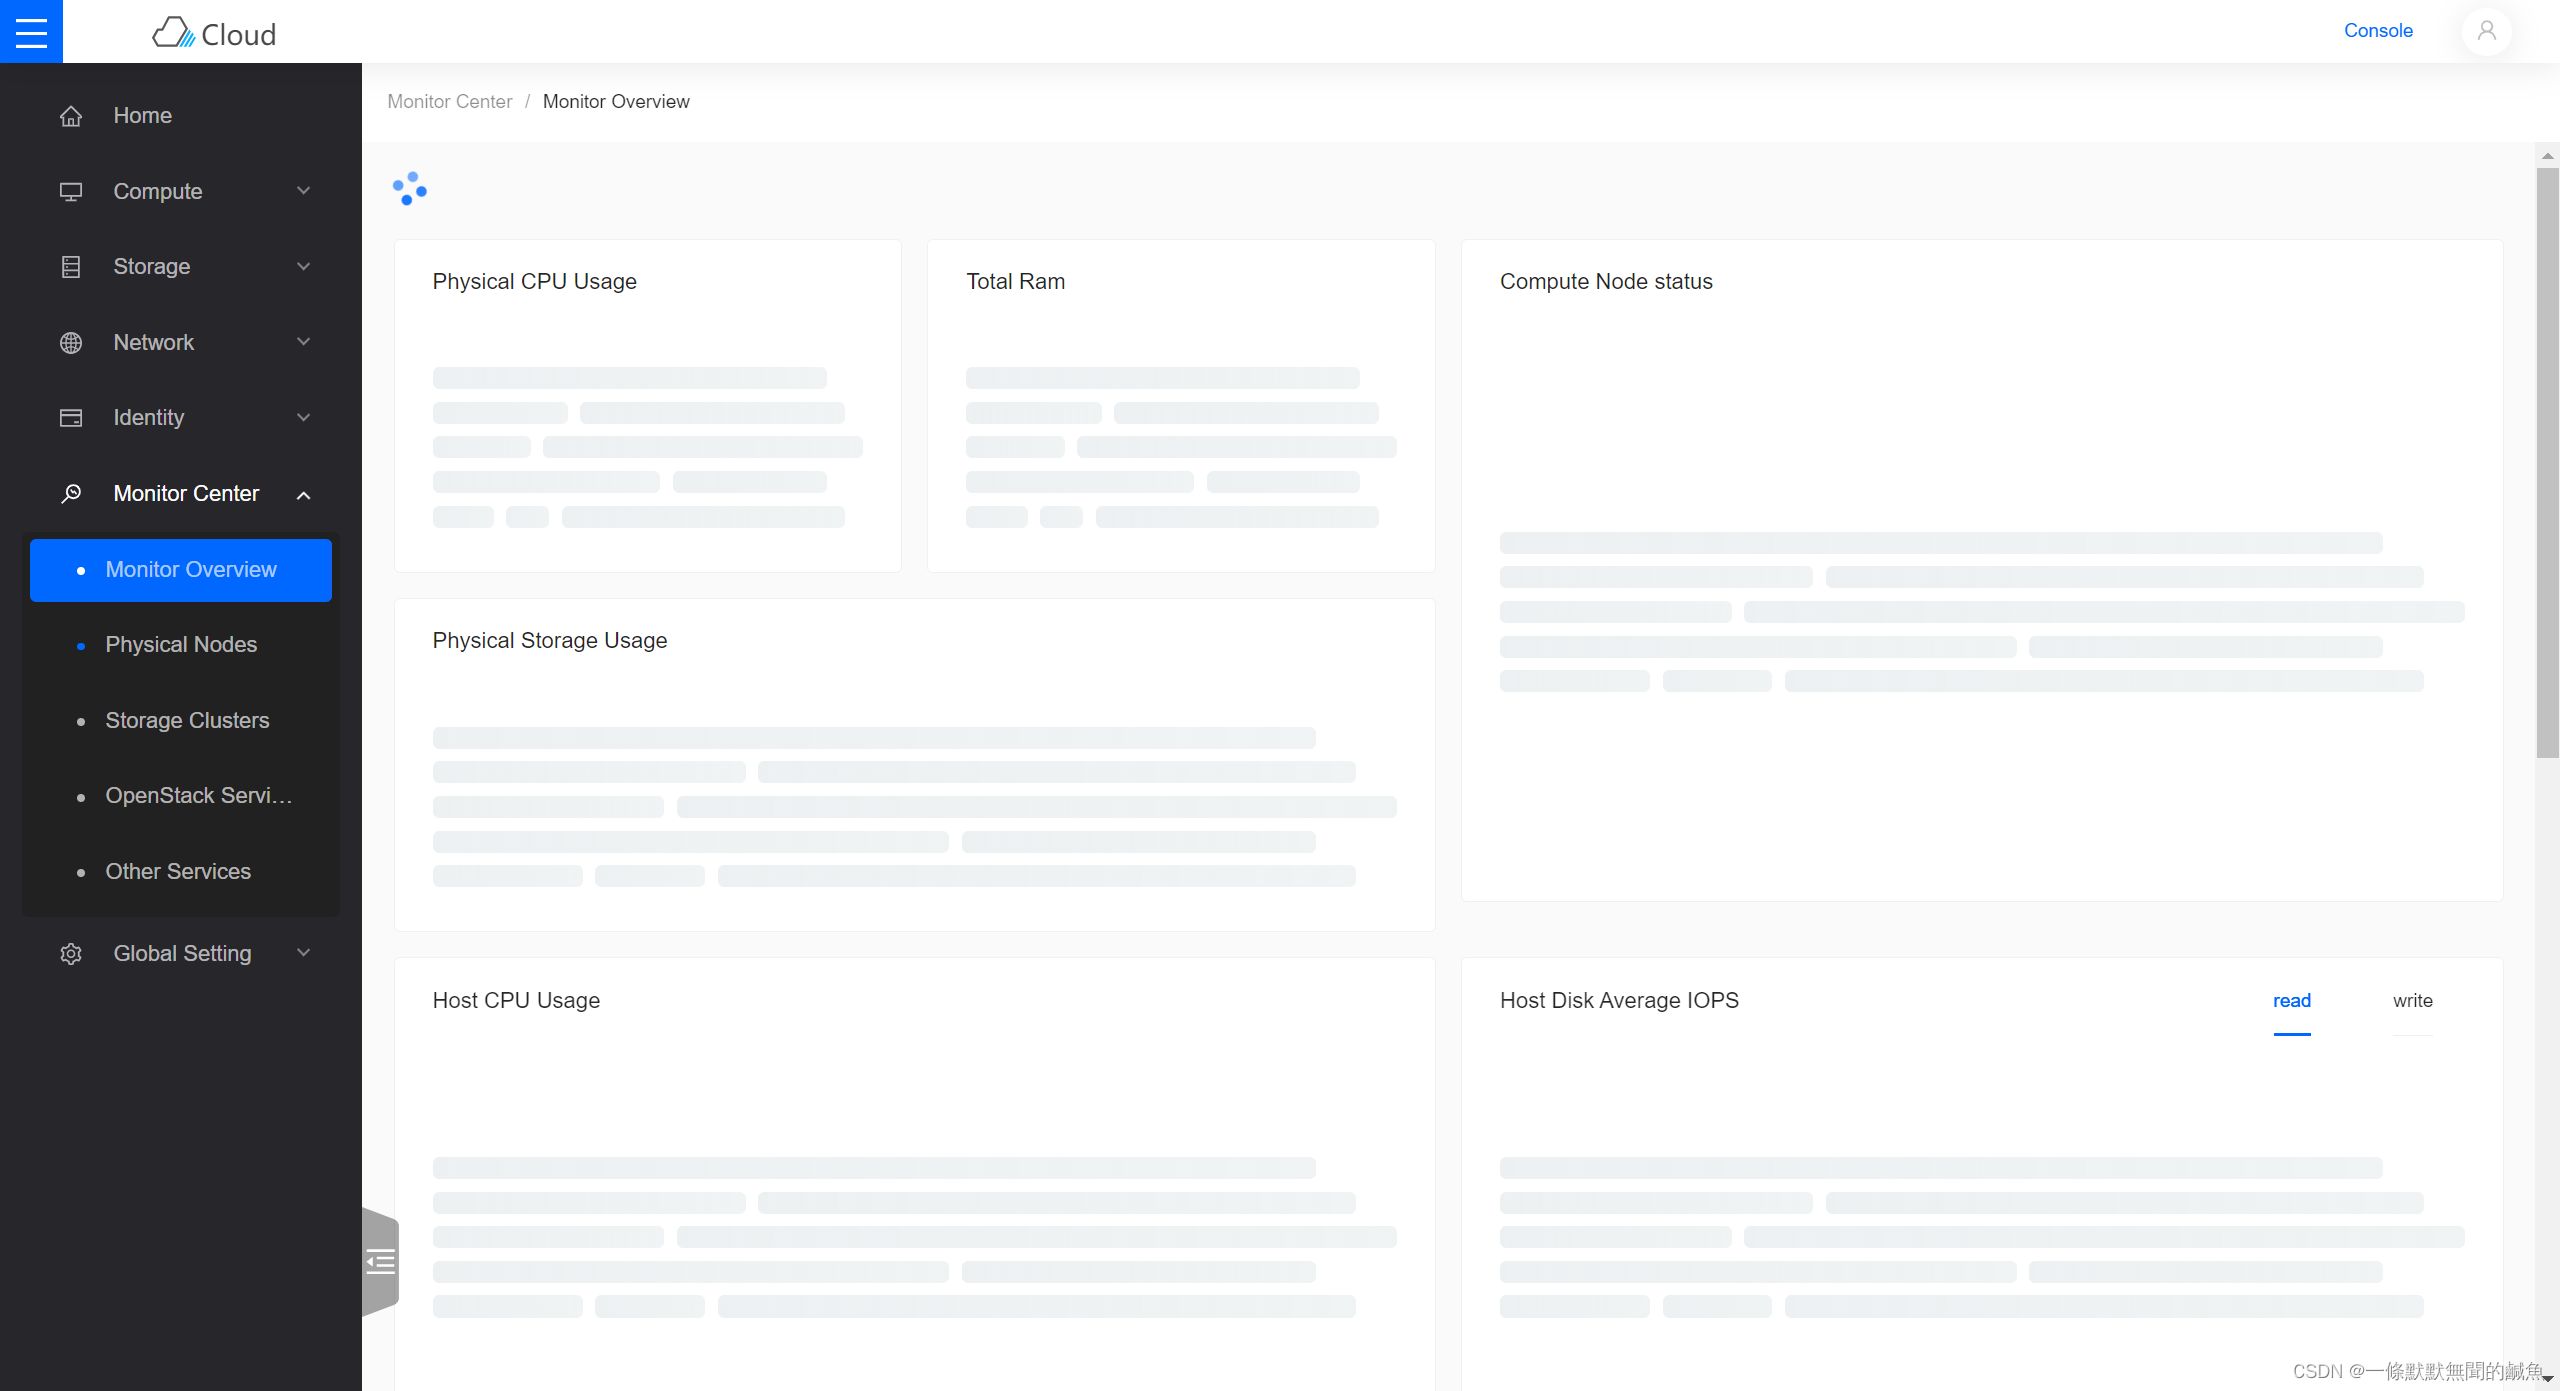
Task: Collapse the Monitor Center chevron
Action: tap(303, 494)
